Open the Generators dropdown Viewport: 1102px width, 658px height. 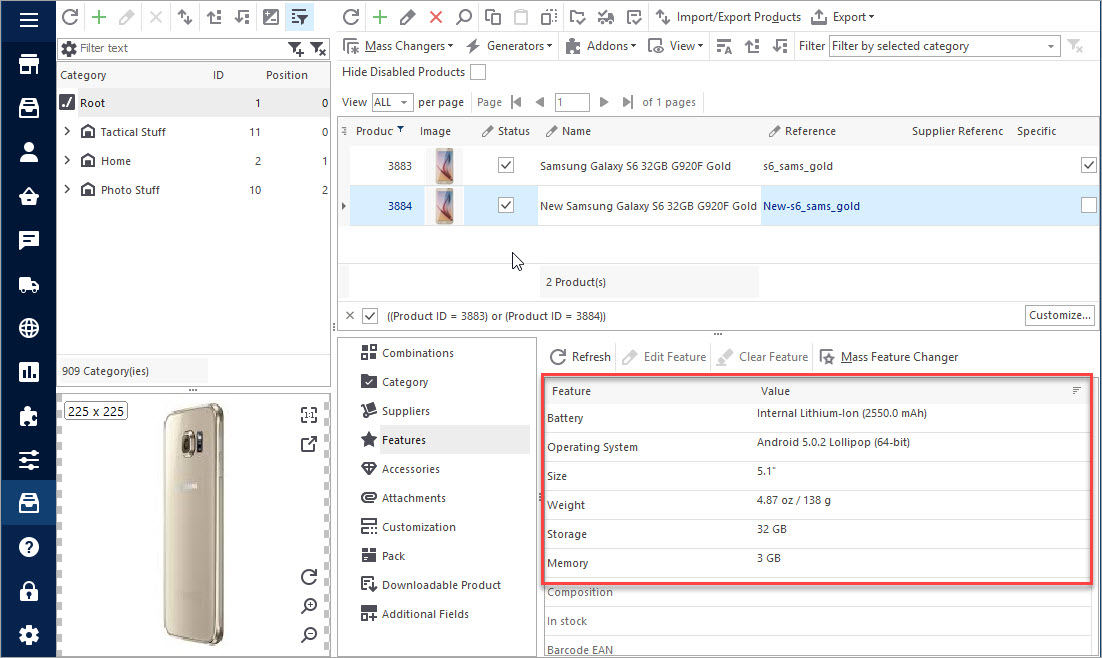tap(509, 46)
